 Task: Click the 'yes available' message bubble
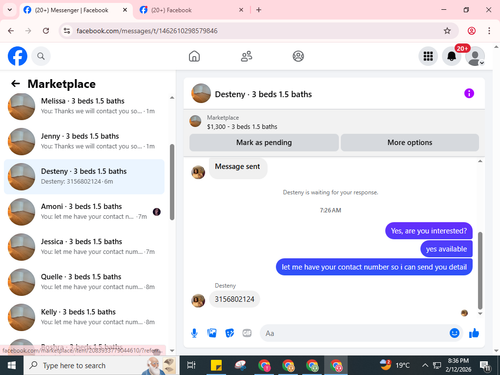pos(446,249)
